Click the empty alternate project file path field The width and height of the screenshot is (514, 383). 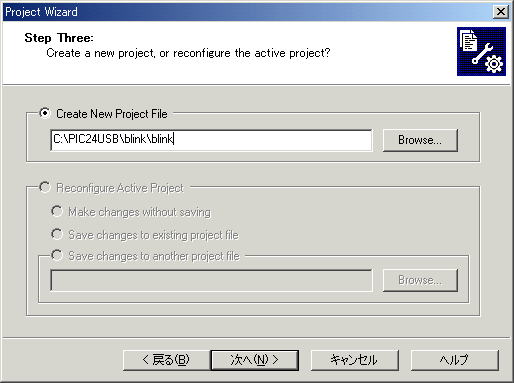[x=211, y=280]
